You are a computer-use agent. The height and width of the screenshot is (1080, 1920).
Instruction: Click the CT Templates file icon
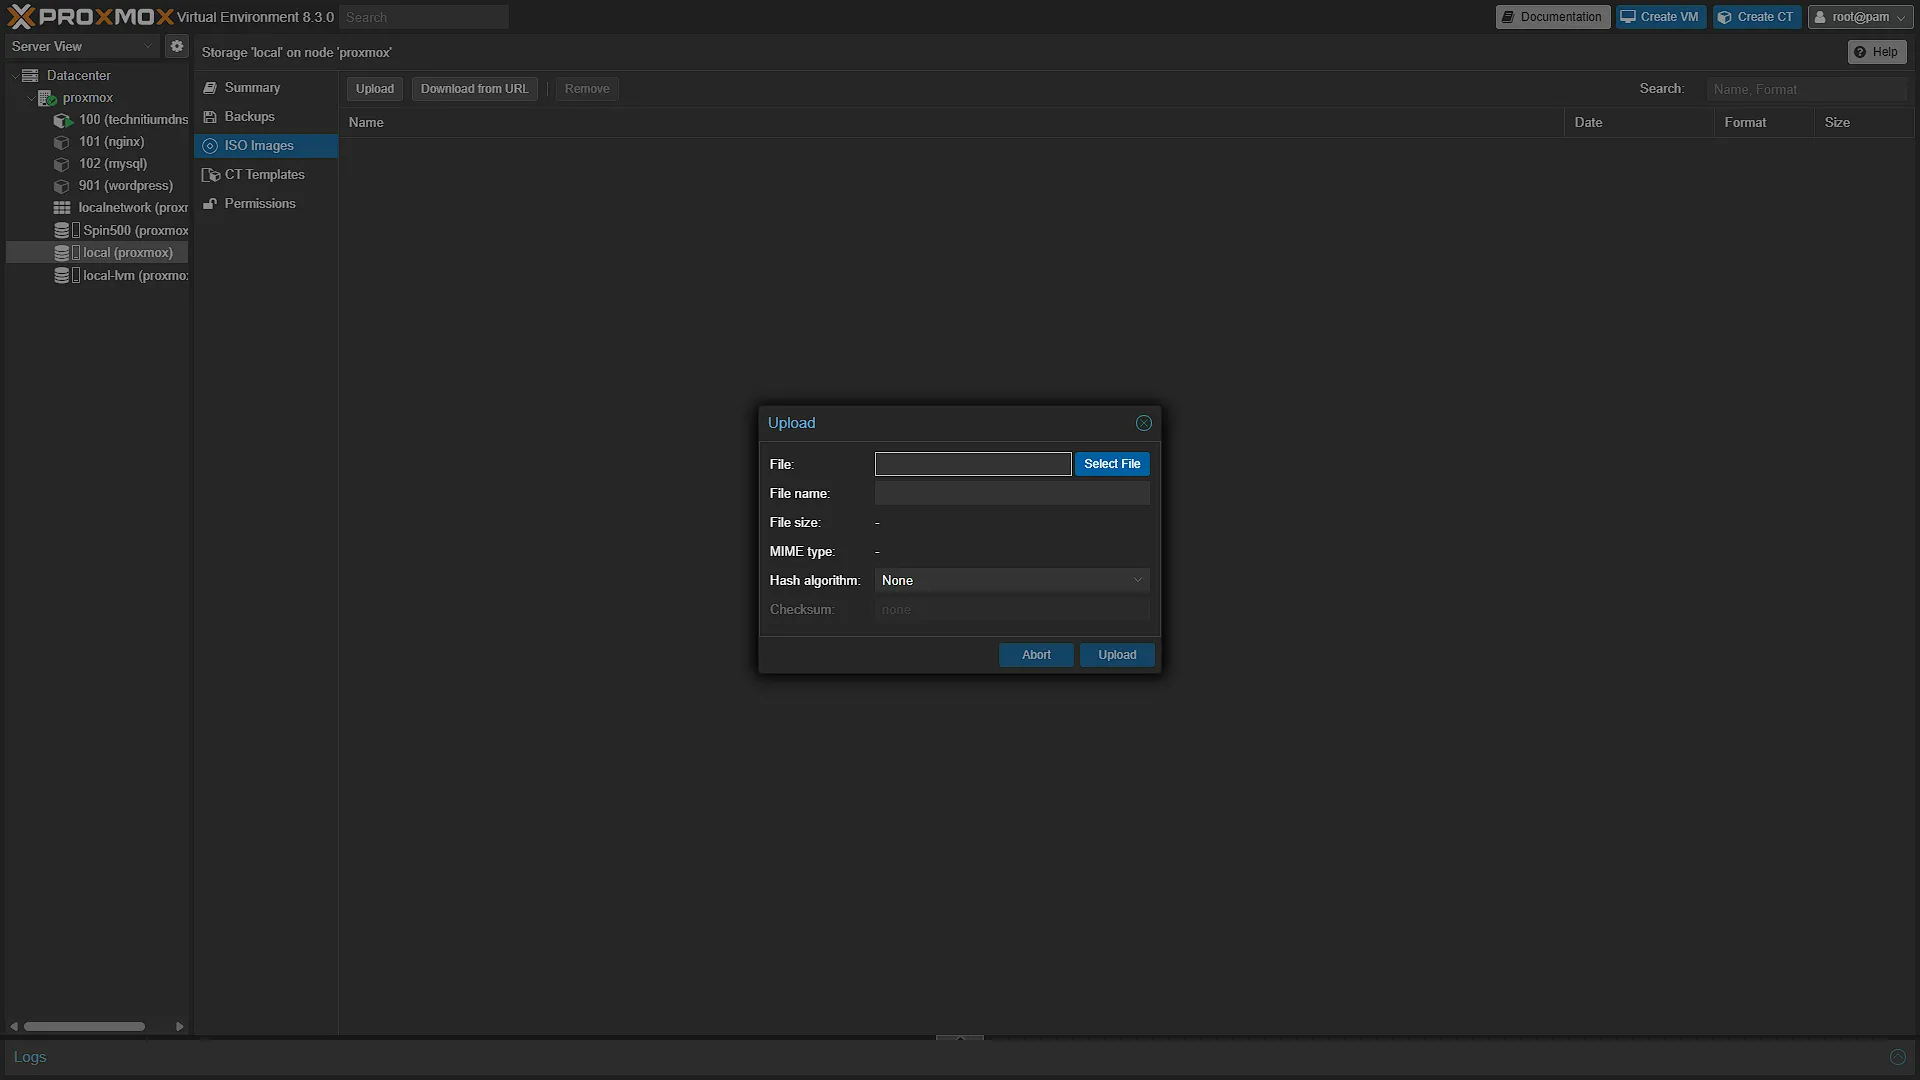(210, 175)
